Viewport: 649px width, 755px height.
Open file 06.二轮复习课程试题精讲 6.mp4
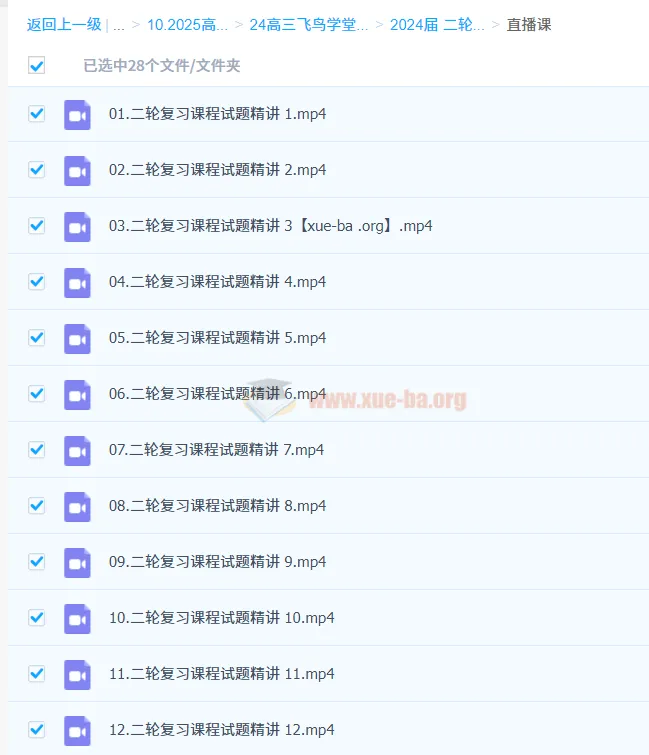click(217, 394)
